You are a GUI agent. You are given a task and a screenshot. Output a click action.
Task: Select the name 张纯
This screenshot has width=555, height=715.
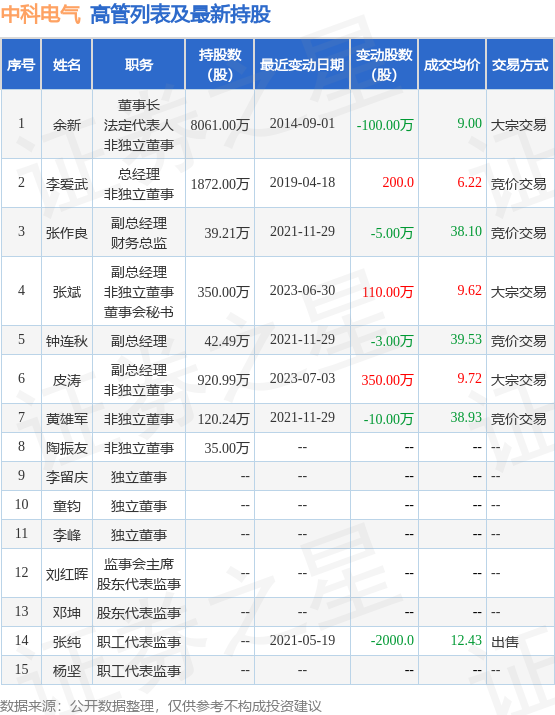(x=67, y=642)
